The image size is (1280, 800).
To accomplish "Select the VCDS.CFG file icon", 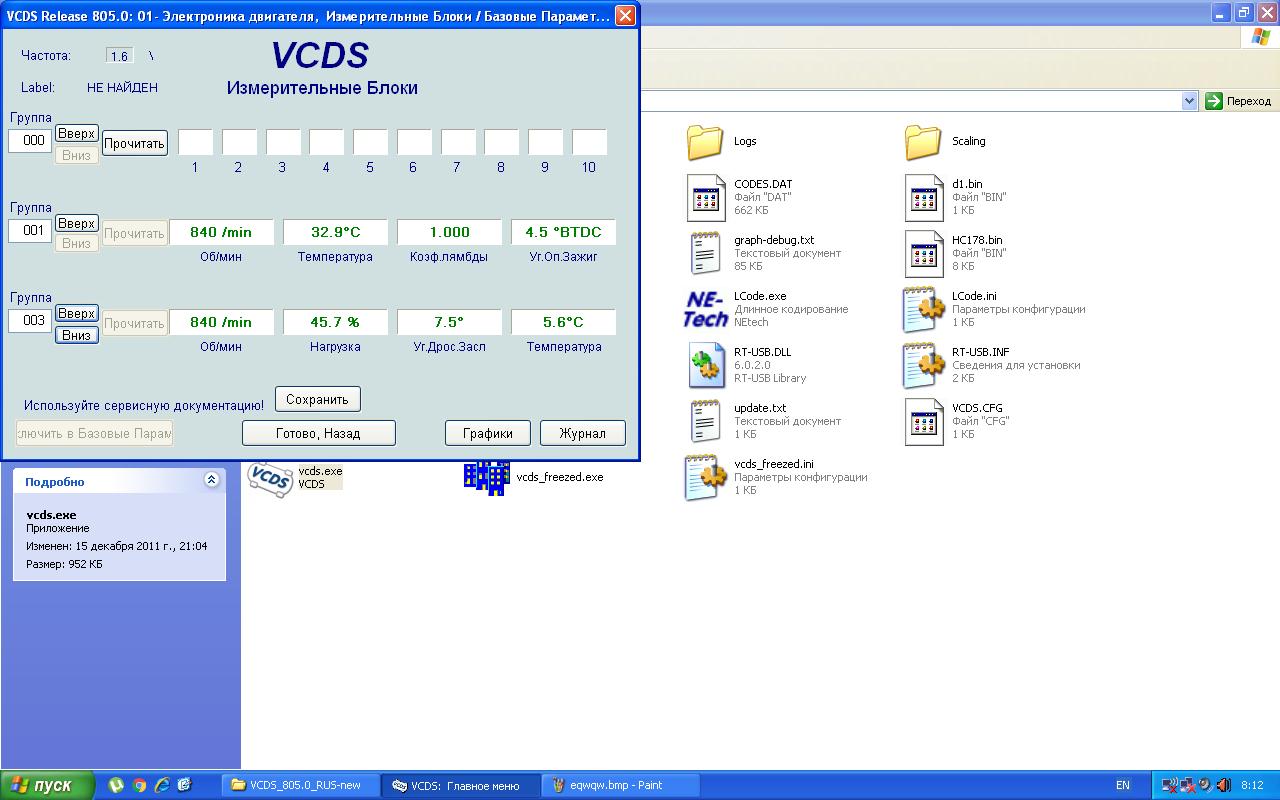I will [x=923, y=421].
